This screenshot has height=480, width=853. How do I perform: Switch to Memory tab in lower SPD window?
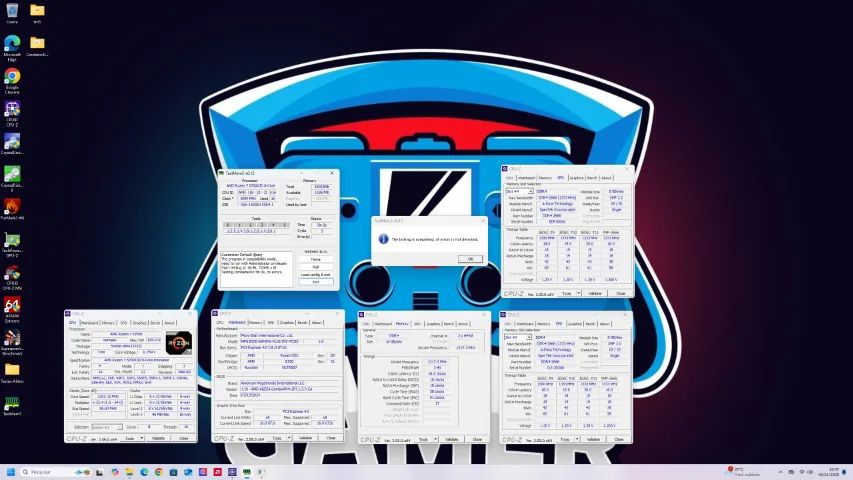point(543,324)
